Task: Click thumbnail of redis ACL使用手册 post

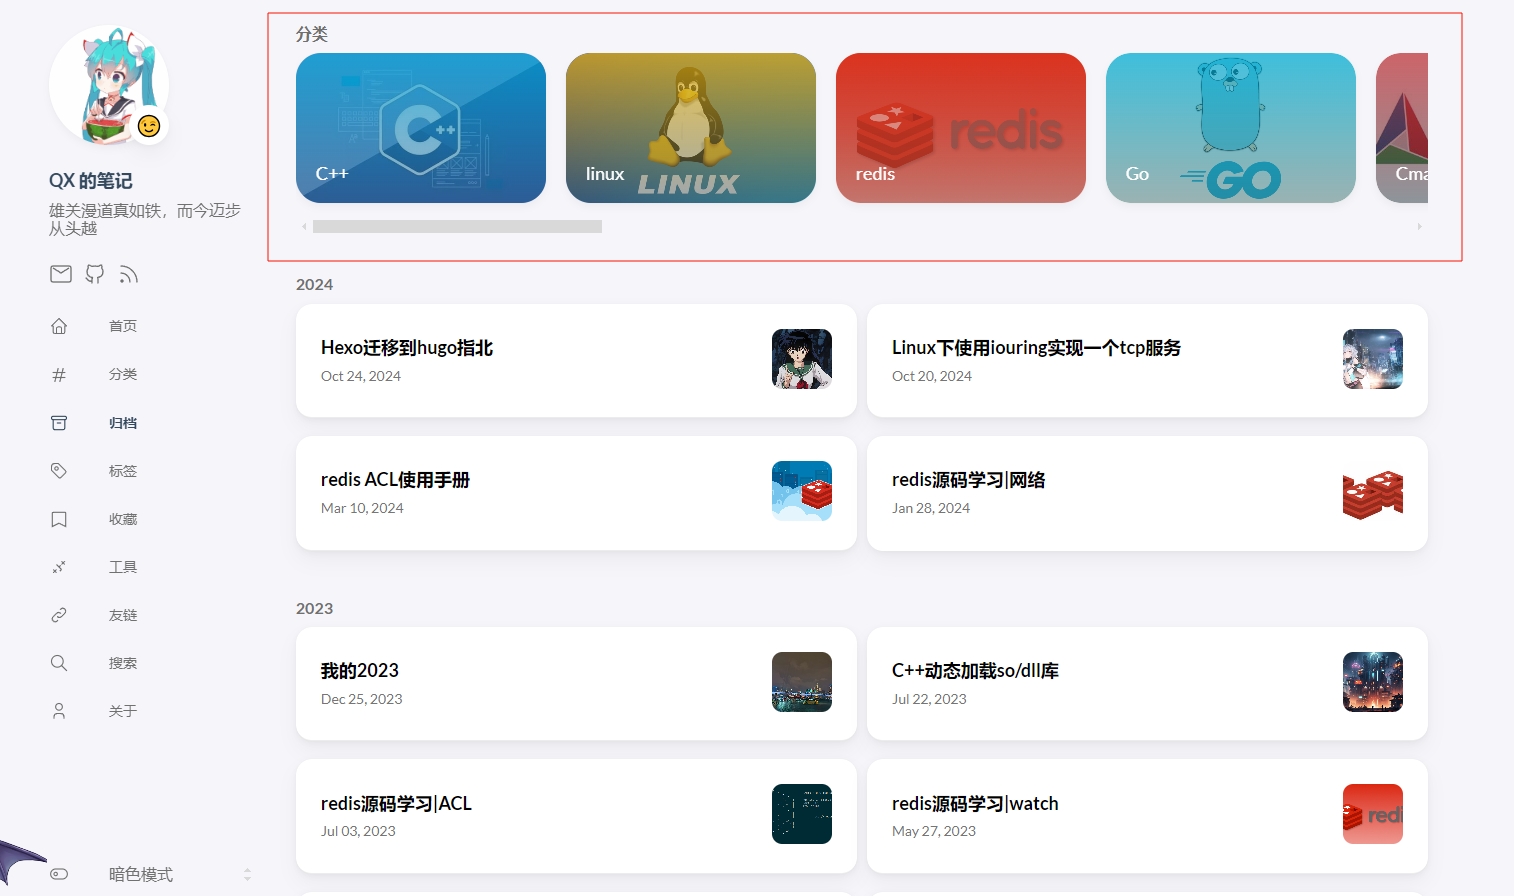Action: click(802, 491)
